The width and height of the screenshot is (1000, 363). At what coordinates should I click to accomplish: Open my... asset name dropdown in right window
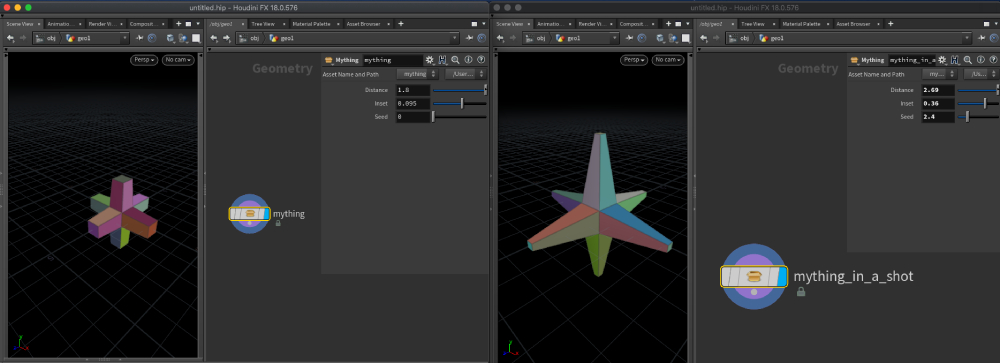coord(939,74)
